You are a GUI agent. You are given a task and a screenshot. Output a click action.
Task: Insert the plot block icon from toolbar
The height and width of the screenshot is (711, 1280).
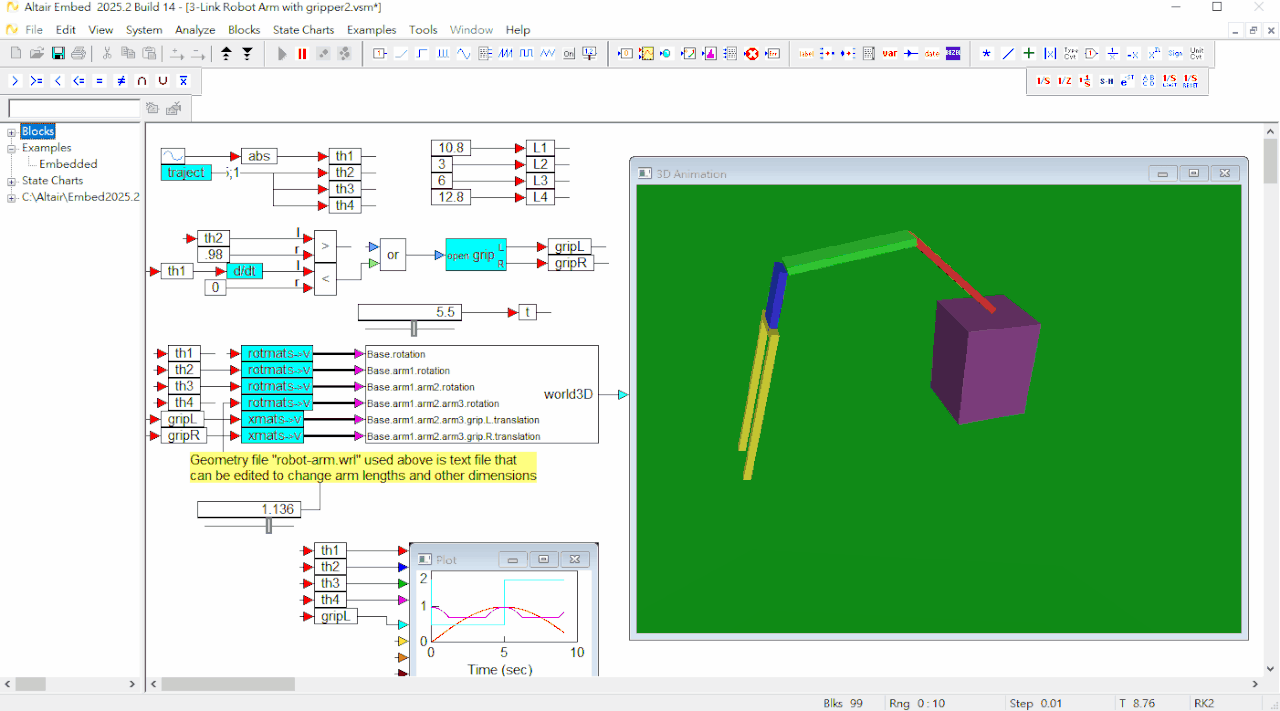pyautogui.click(x=646, y=53)
